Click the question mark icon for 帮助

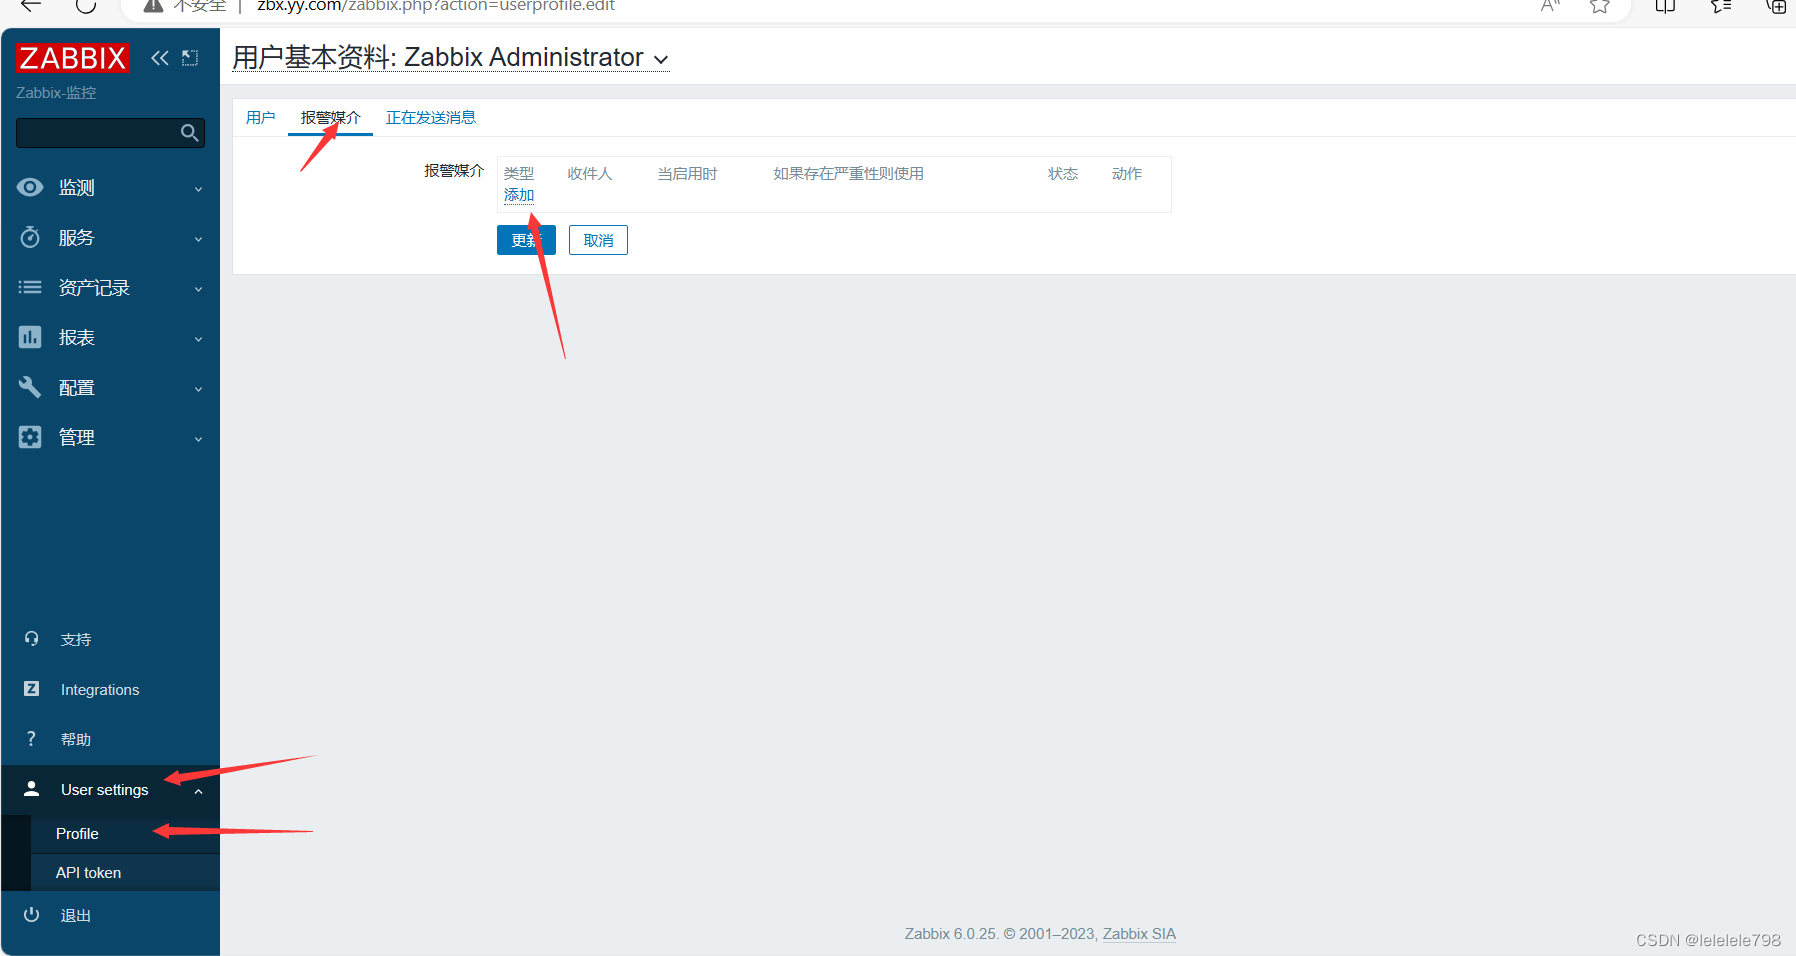click(x=31, y=739)
